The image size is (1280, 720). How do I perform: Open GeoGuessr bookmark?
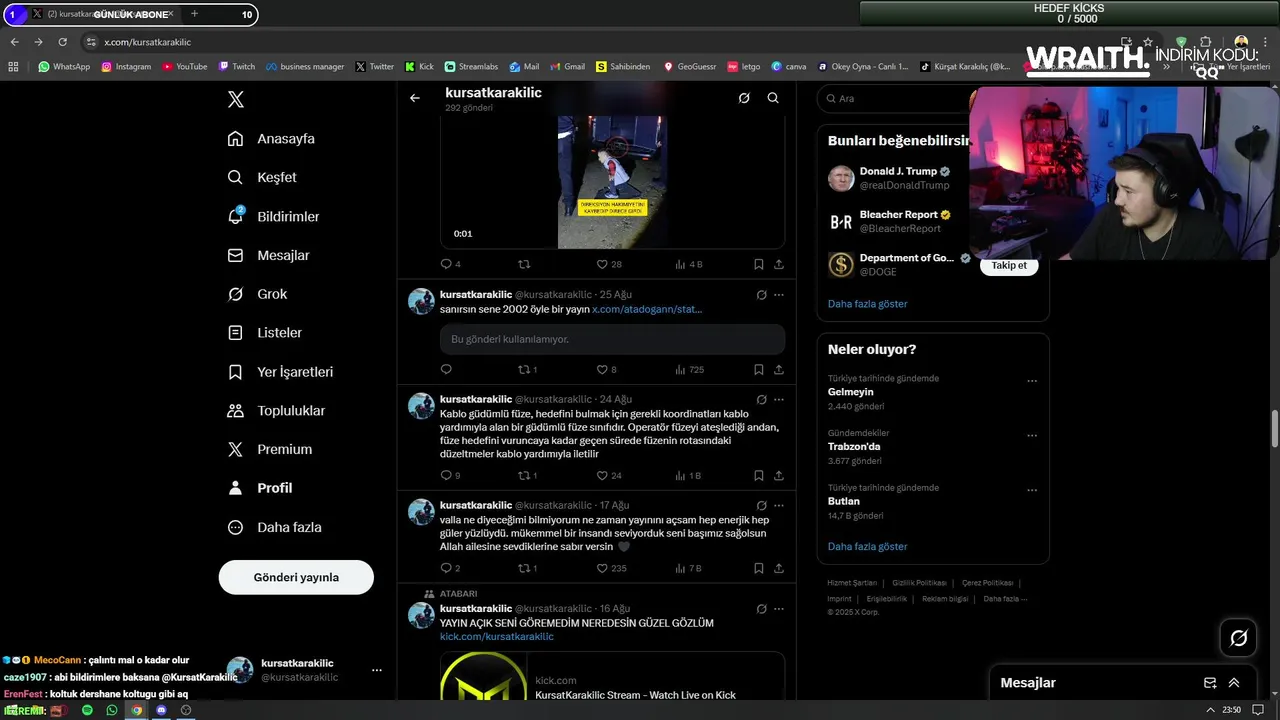click(689, 67)
